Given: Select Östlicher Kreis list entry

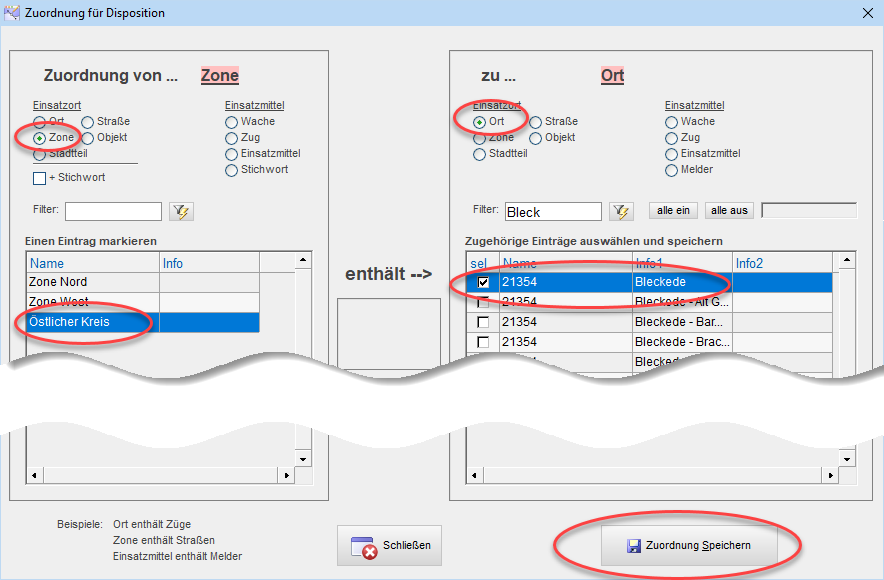Looking at the screenshot, I should coord(69,322).
